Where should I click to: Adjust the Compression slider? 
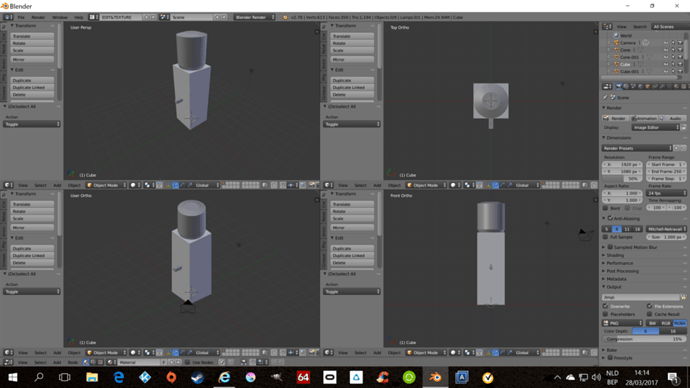644,339
